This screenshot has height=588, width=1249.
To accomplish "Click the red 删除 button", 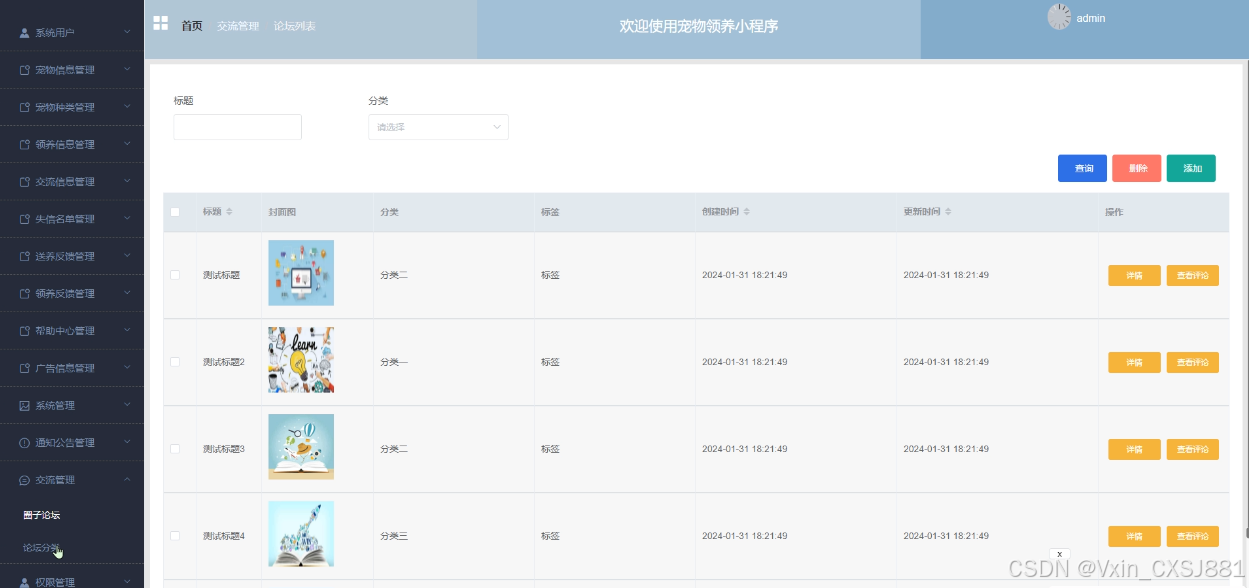I will pos(1137,168).
